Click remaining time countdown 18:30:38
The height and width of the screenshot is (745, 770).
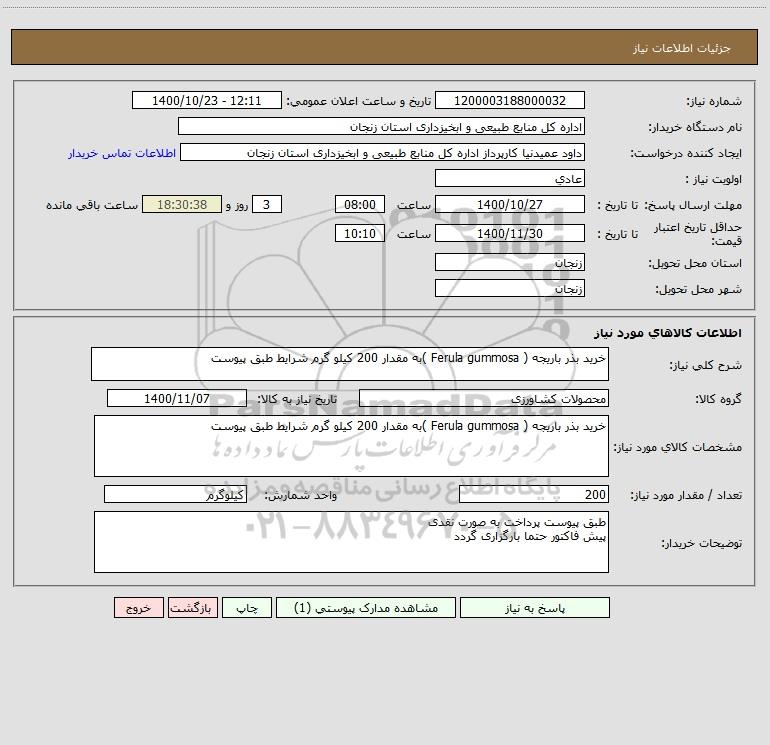click(x=182, y=204)
